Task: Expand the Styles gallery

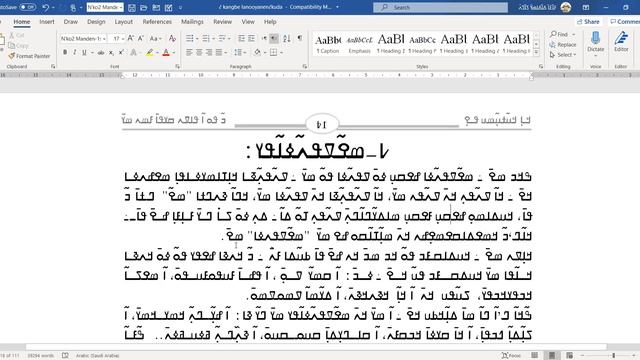Action: tap(536, 53)
